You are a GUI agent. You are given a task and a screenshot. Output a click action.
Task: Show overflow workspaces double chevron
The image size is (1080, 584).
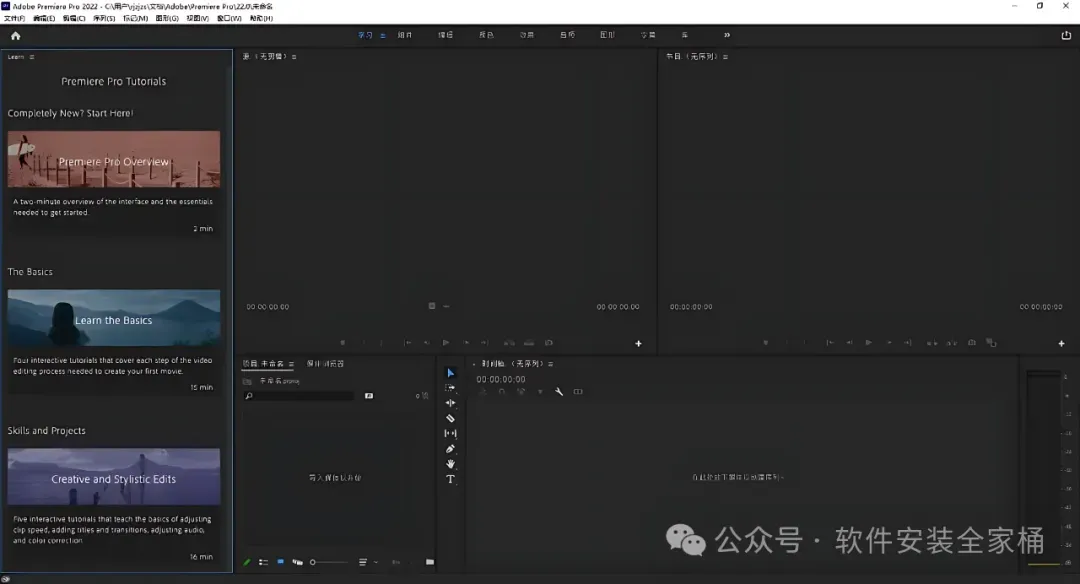[x=727, y=35]
